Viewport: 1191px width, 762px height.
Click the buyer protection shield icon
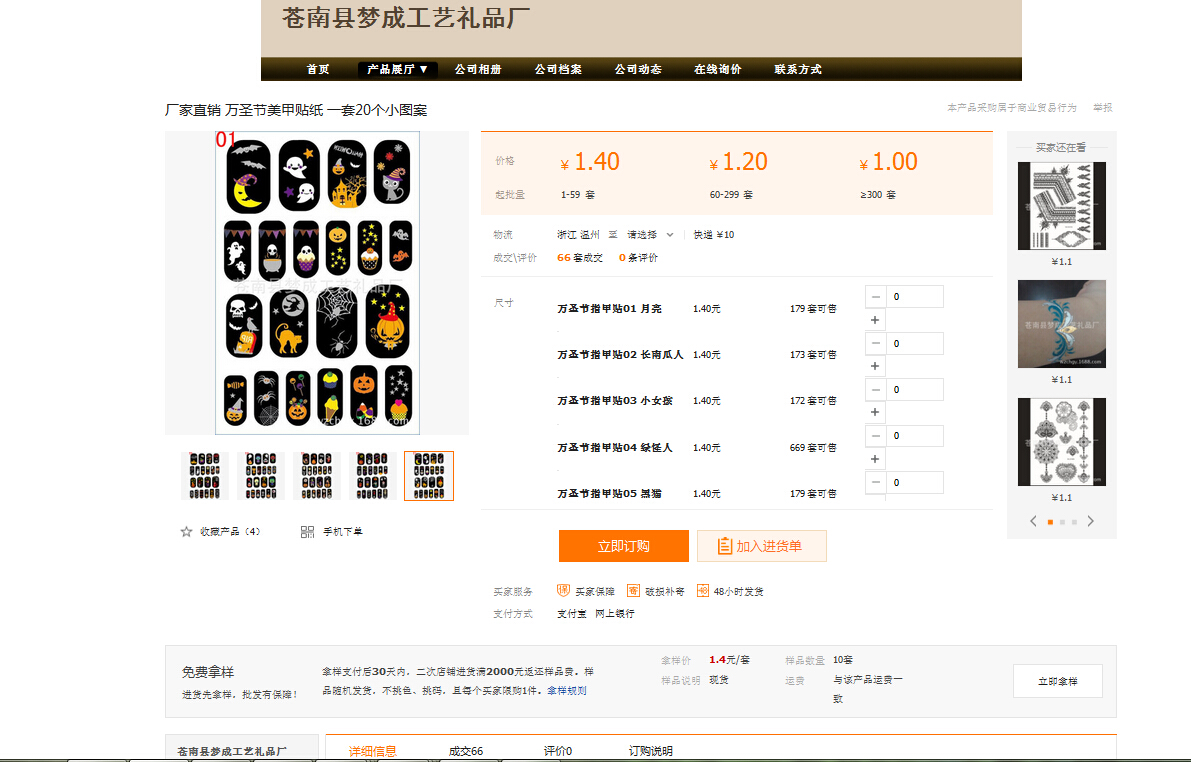[563, 591]
